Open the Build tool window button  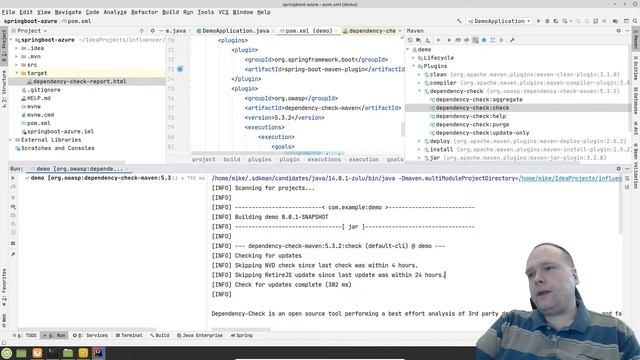pyautogui.click(x=160, y=335)
